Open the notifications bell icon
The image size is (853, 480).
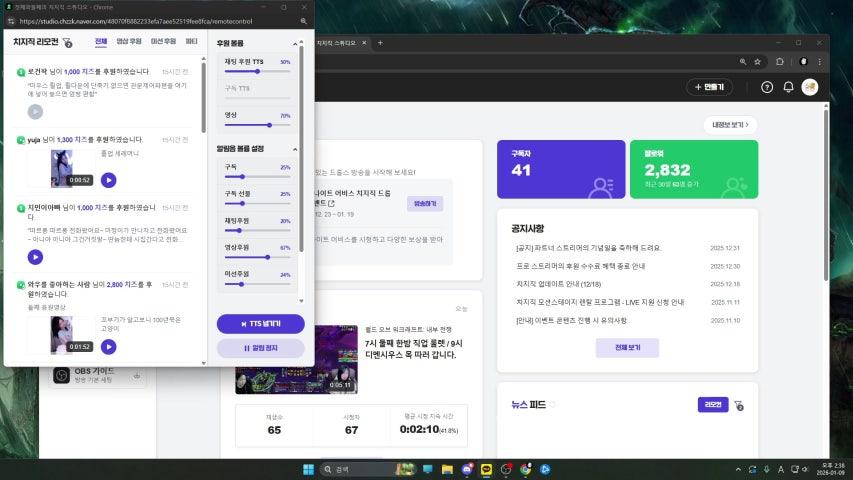(788, 87)
